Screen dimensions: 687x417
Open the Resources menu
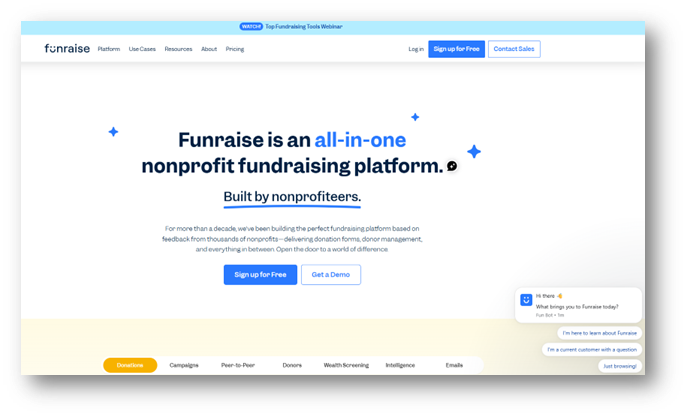178,49
